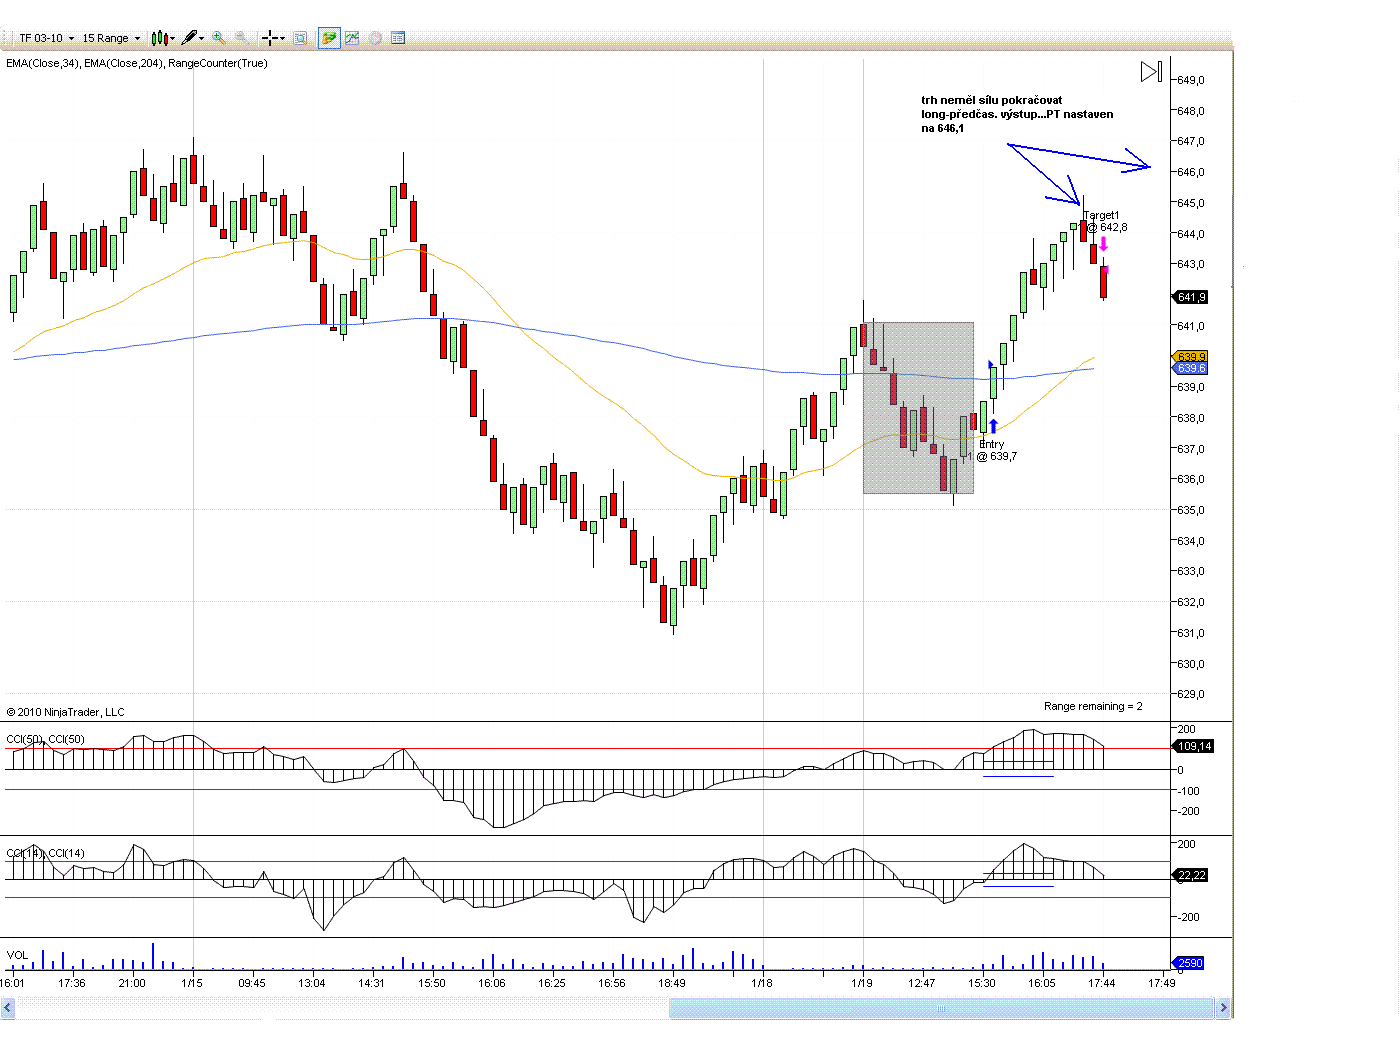Click the Zoom In magnifier icon
Viewport: 1400px width, 1050px height.
pyautogui.click(x=219, y=38)
